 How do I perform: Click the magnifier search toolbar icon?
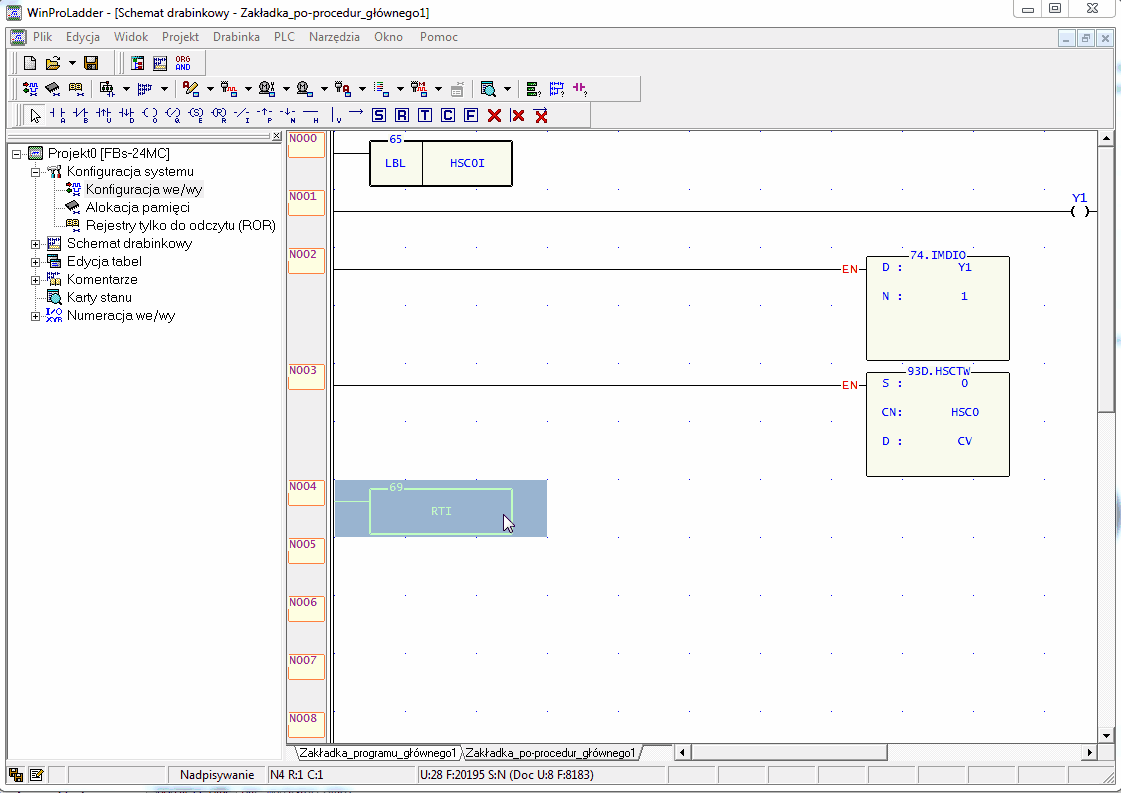pyautogui.click(x=488, y=89)
